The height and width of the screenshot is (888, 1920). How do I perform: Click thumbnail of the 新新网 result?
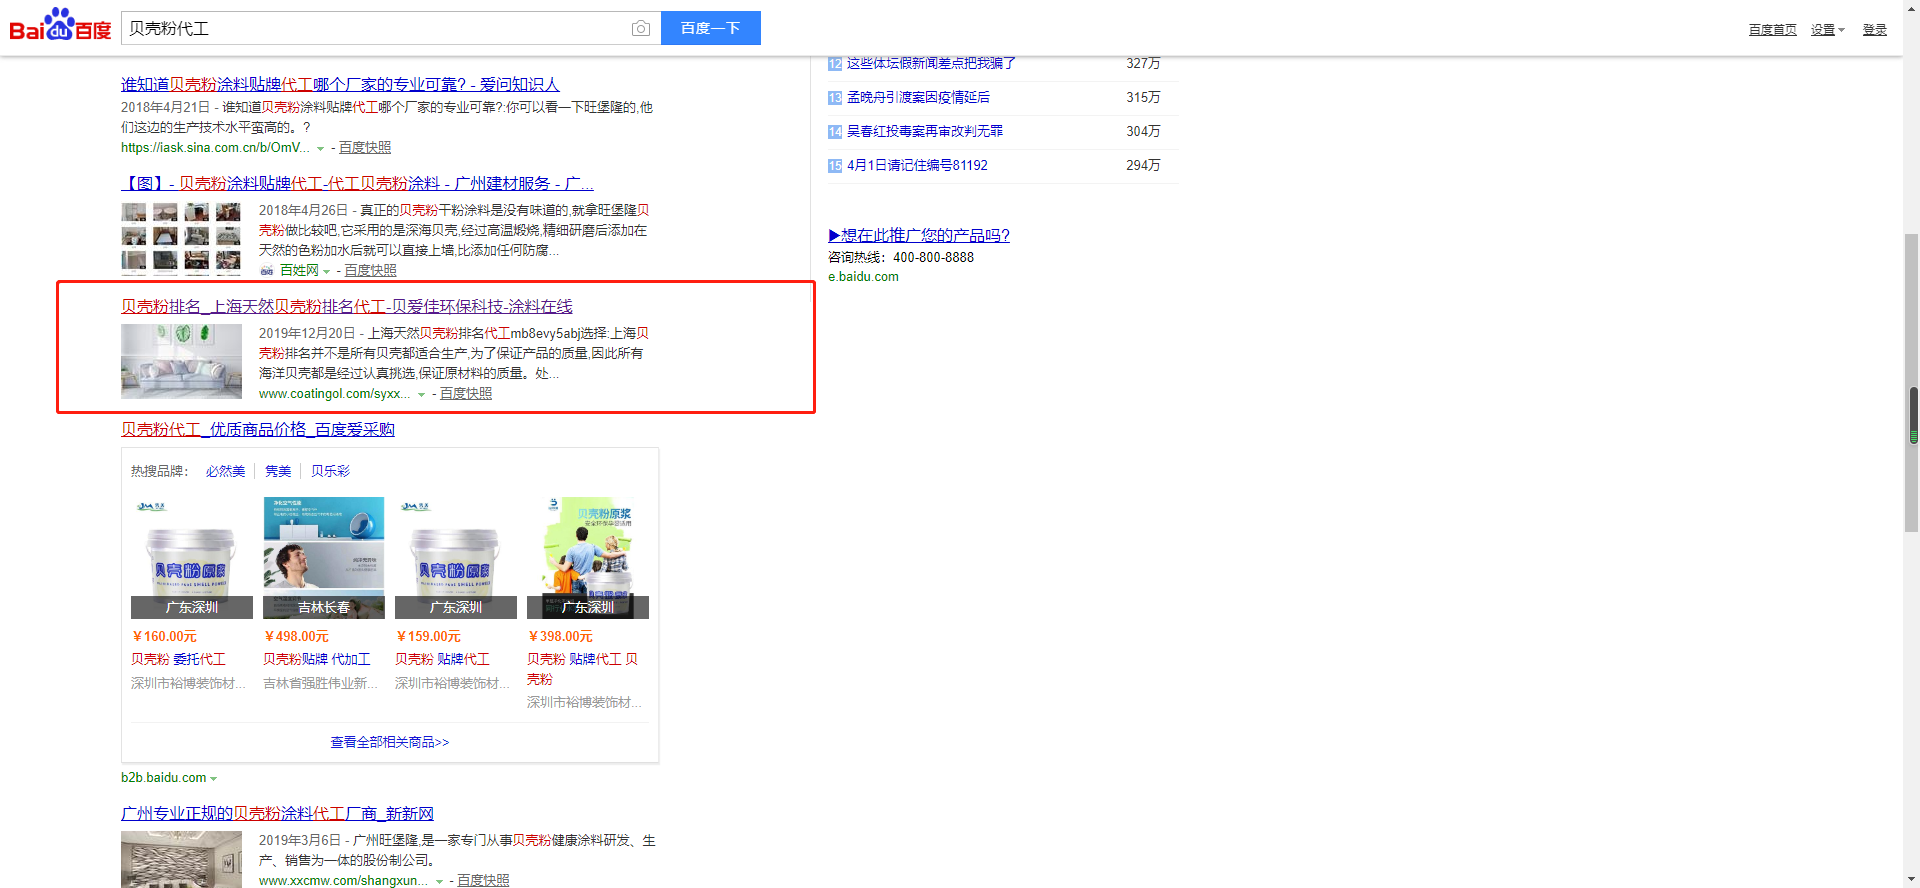[181, 860]
